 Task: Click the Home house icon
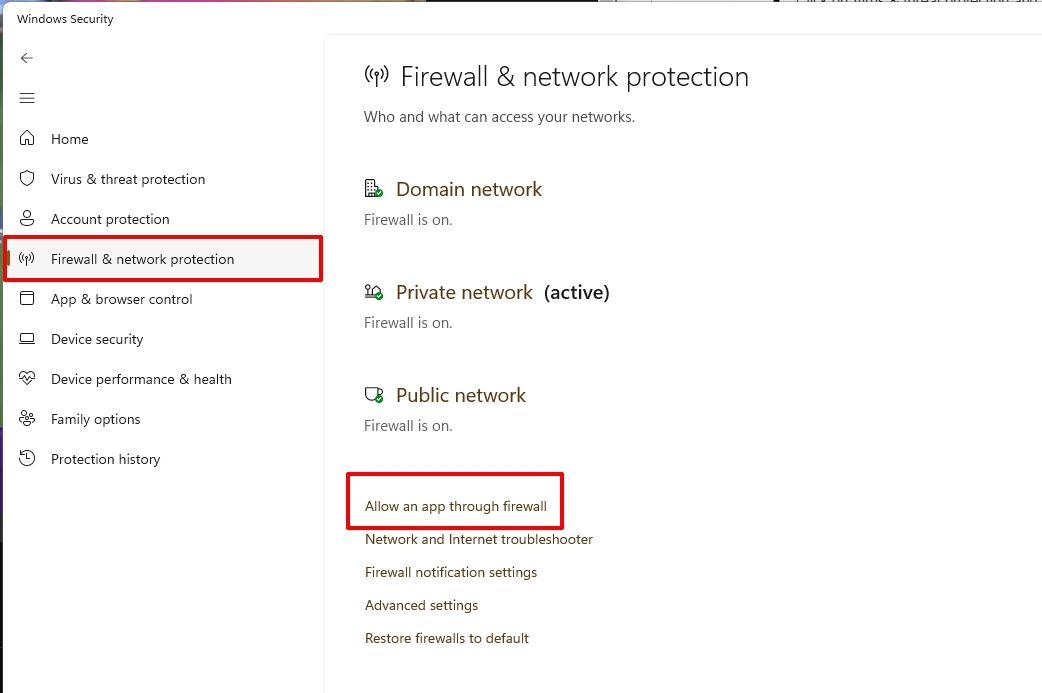point(27,138)
